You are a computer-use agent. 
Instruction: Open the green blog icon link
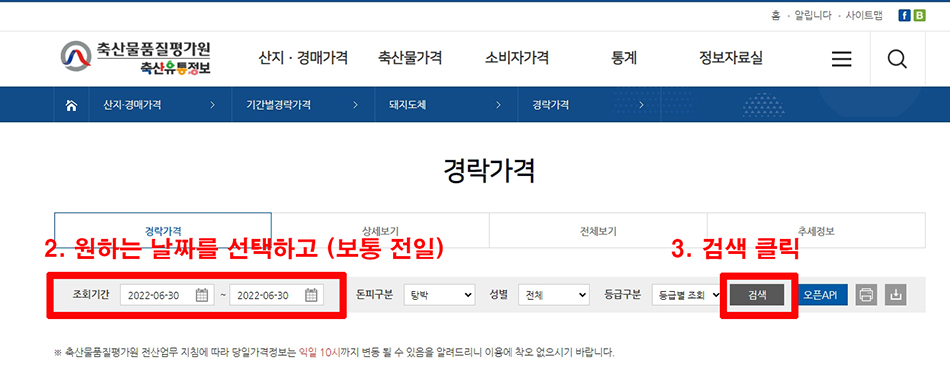pyautogui.click(x=920, y=16)
